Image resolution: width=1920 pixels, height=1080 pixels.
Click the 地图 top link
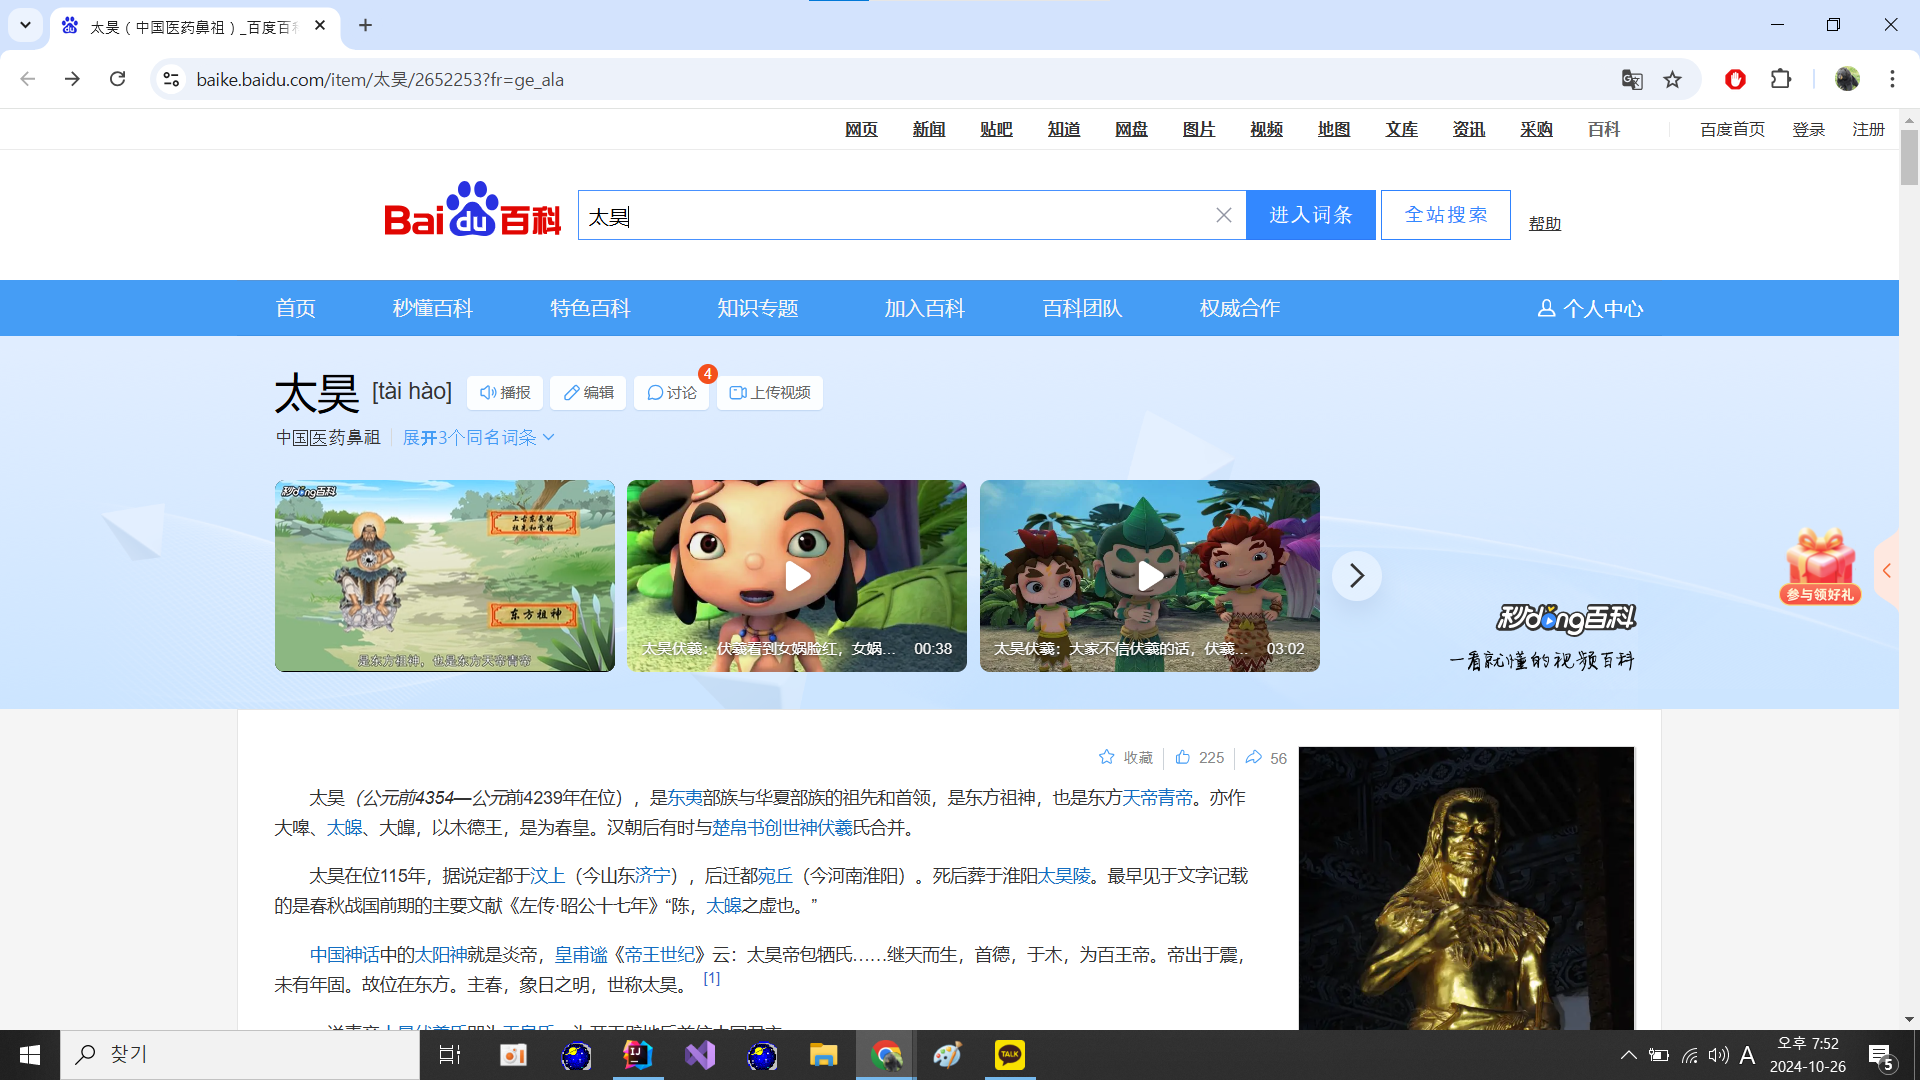pyautogui.click(x=1334, y=130)
